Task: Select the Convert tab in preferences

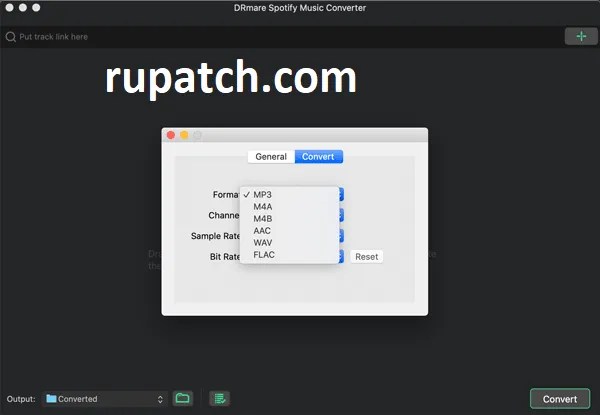Action: [x=318, y=156]
